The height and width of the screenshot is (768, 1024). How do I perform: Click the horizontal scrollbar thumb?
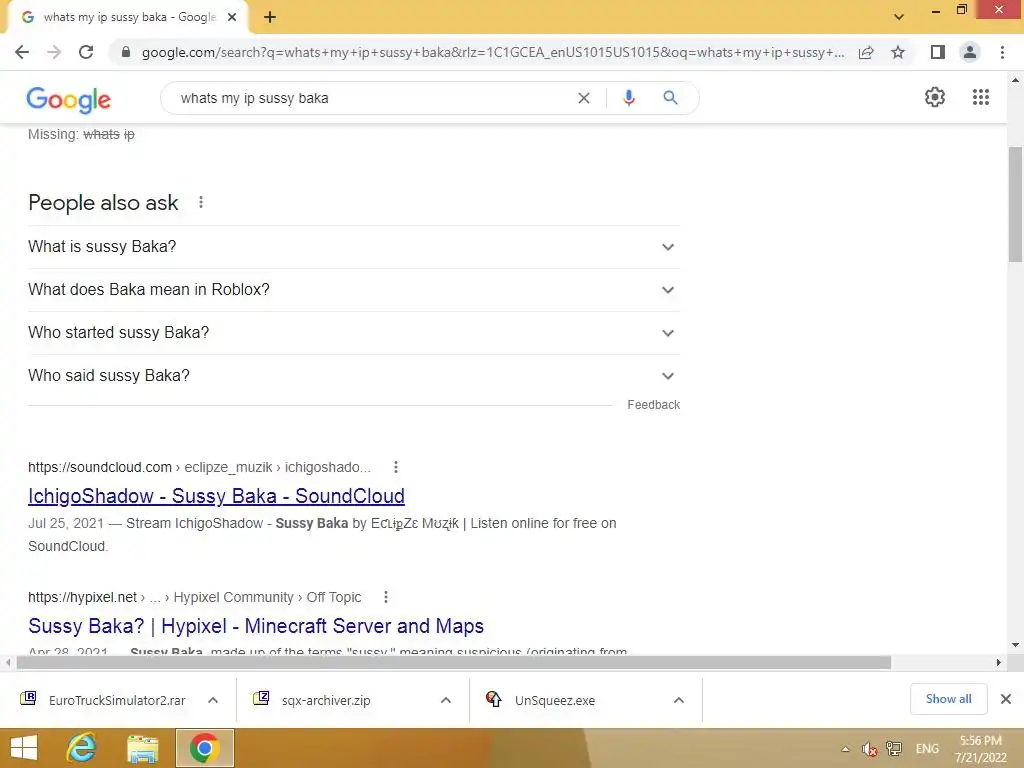pos(454,663)
